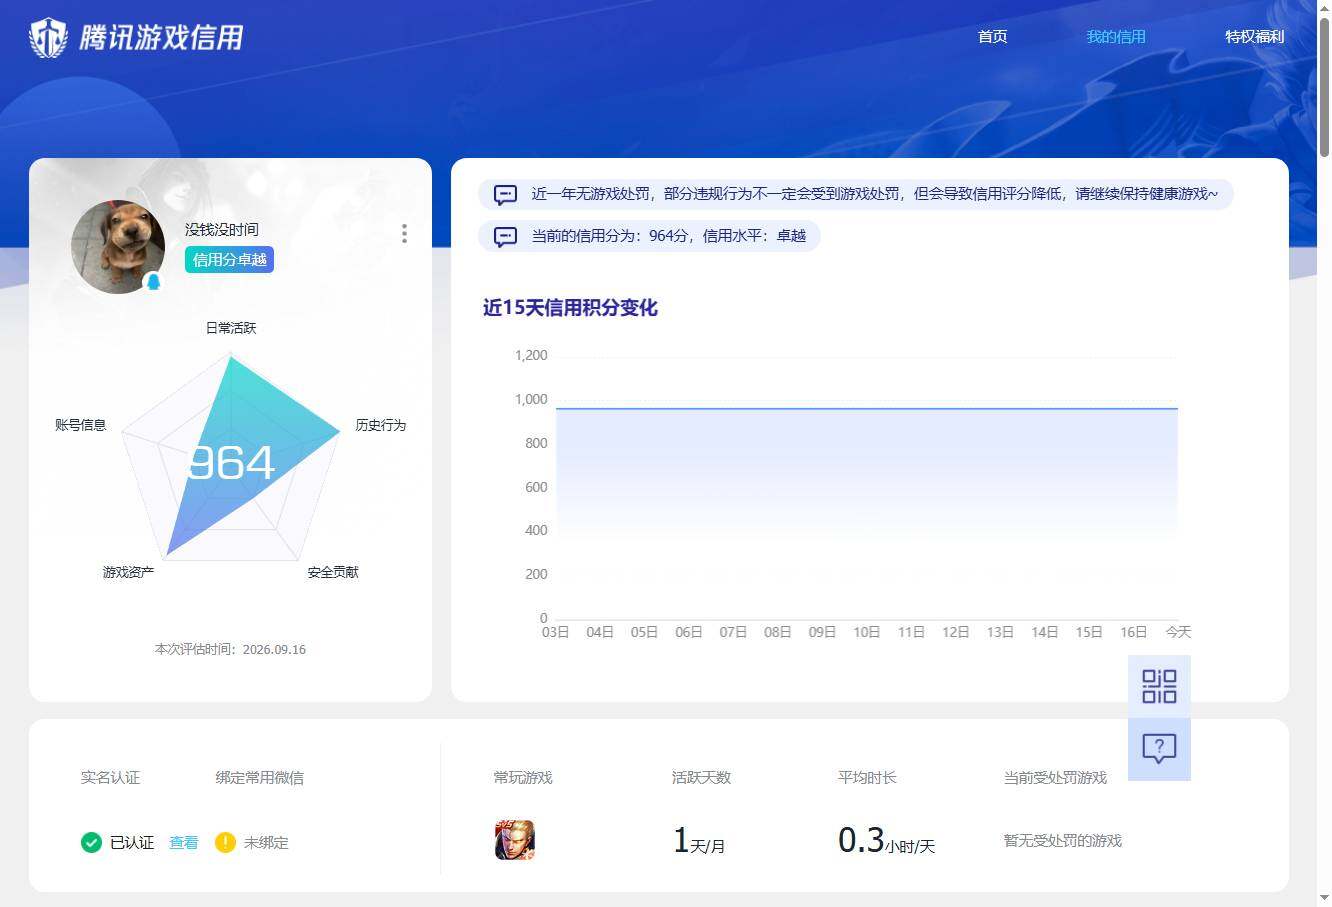Go to the 首页 home tab
The image size is (1332, 907).
coord(992,37)
